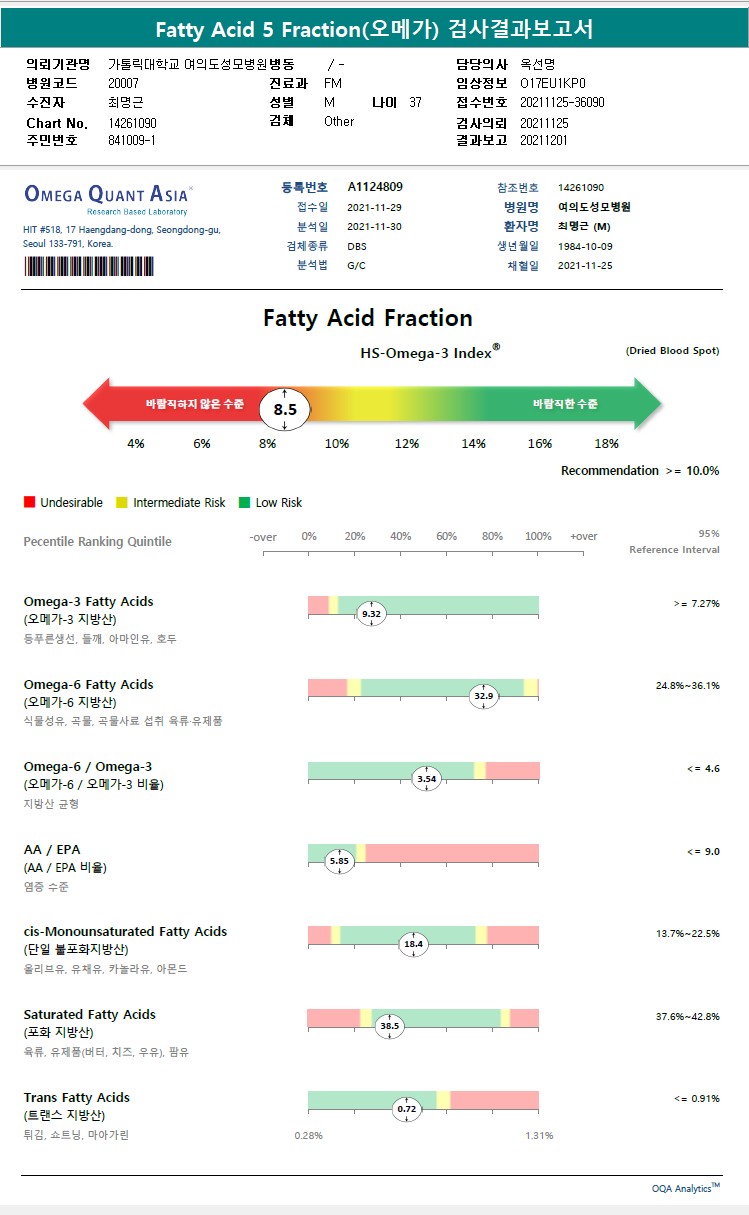Viewport: 749px width, 1215px height.
Task: Click the Fatty Acid Fraction heading
Action: pos(367,318)
